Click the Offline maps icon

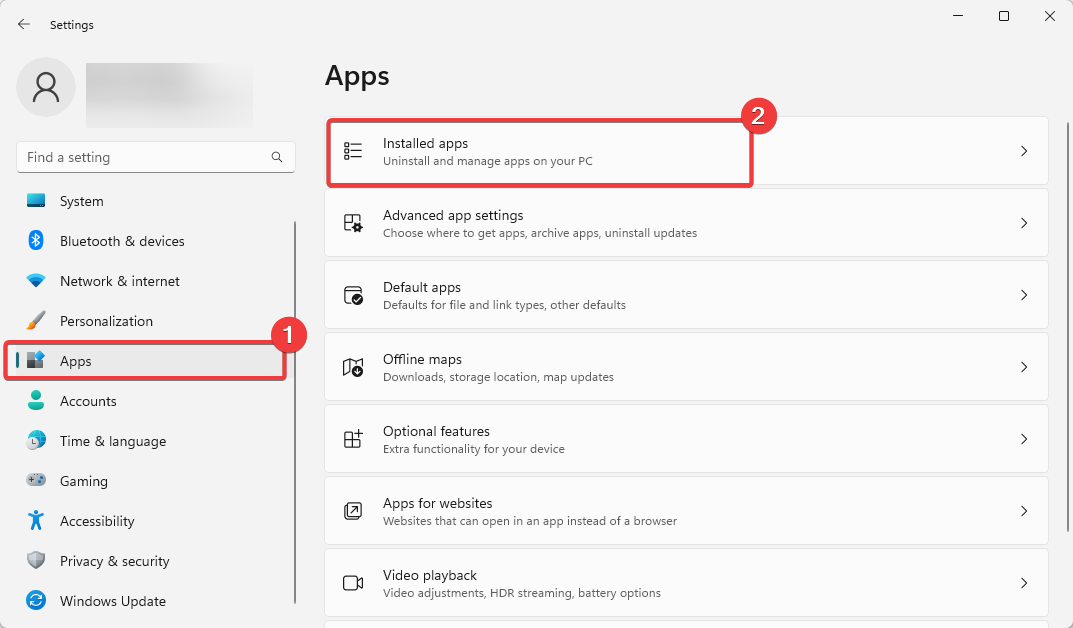(353, 367)
